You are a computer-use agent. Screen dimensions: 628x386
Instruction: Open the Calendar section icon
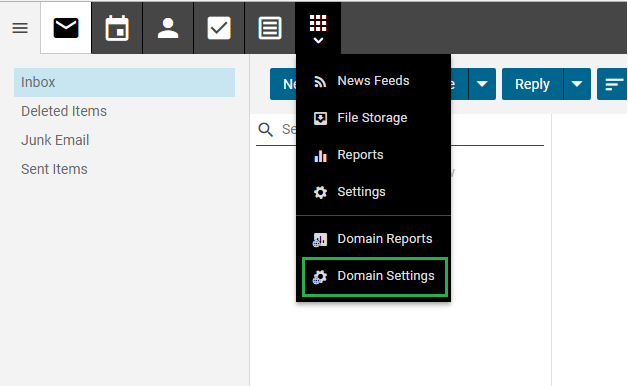coord(117,28)
